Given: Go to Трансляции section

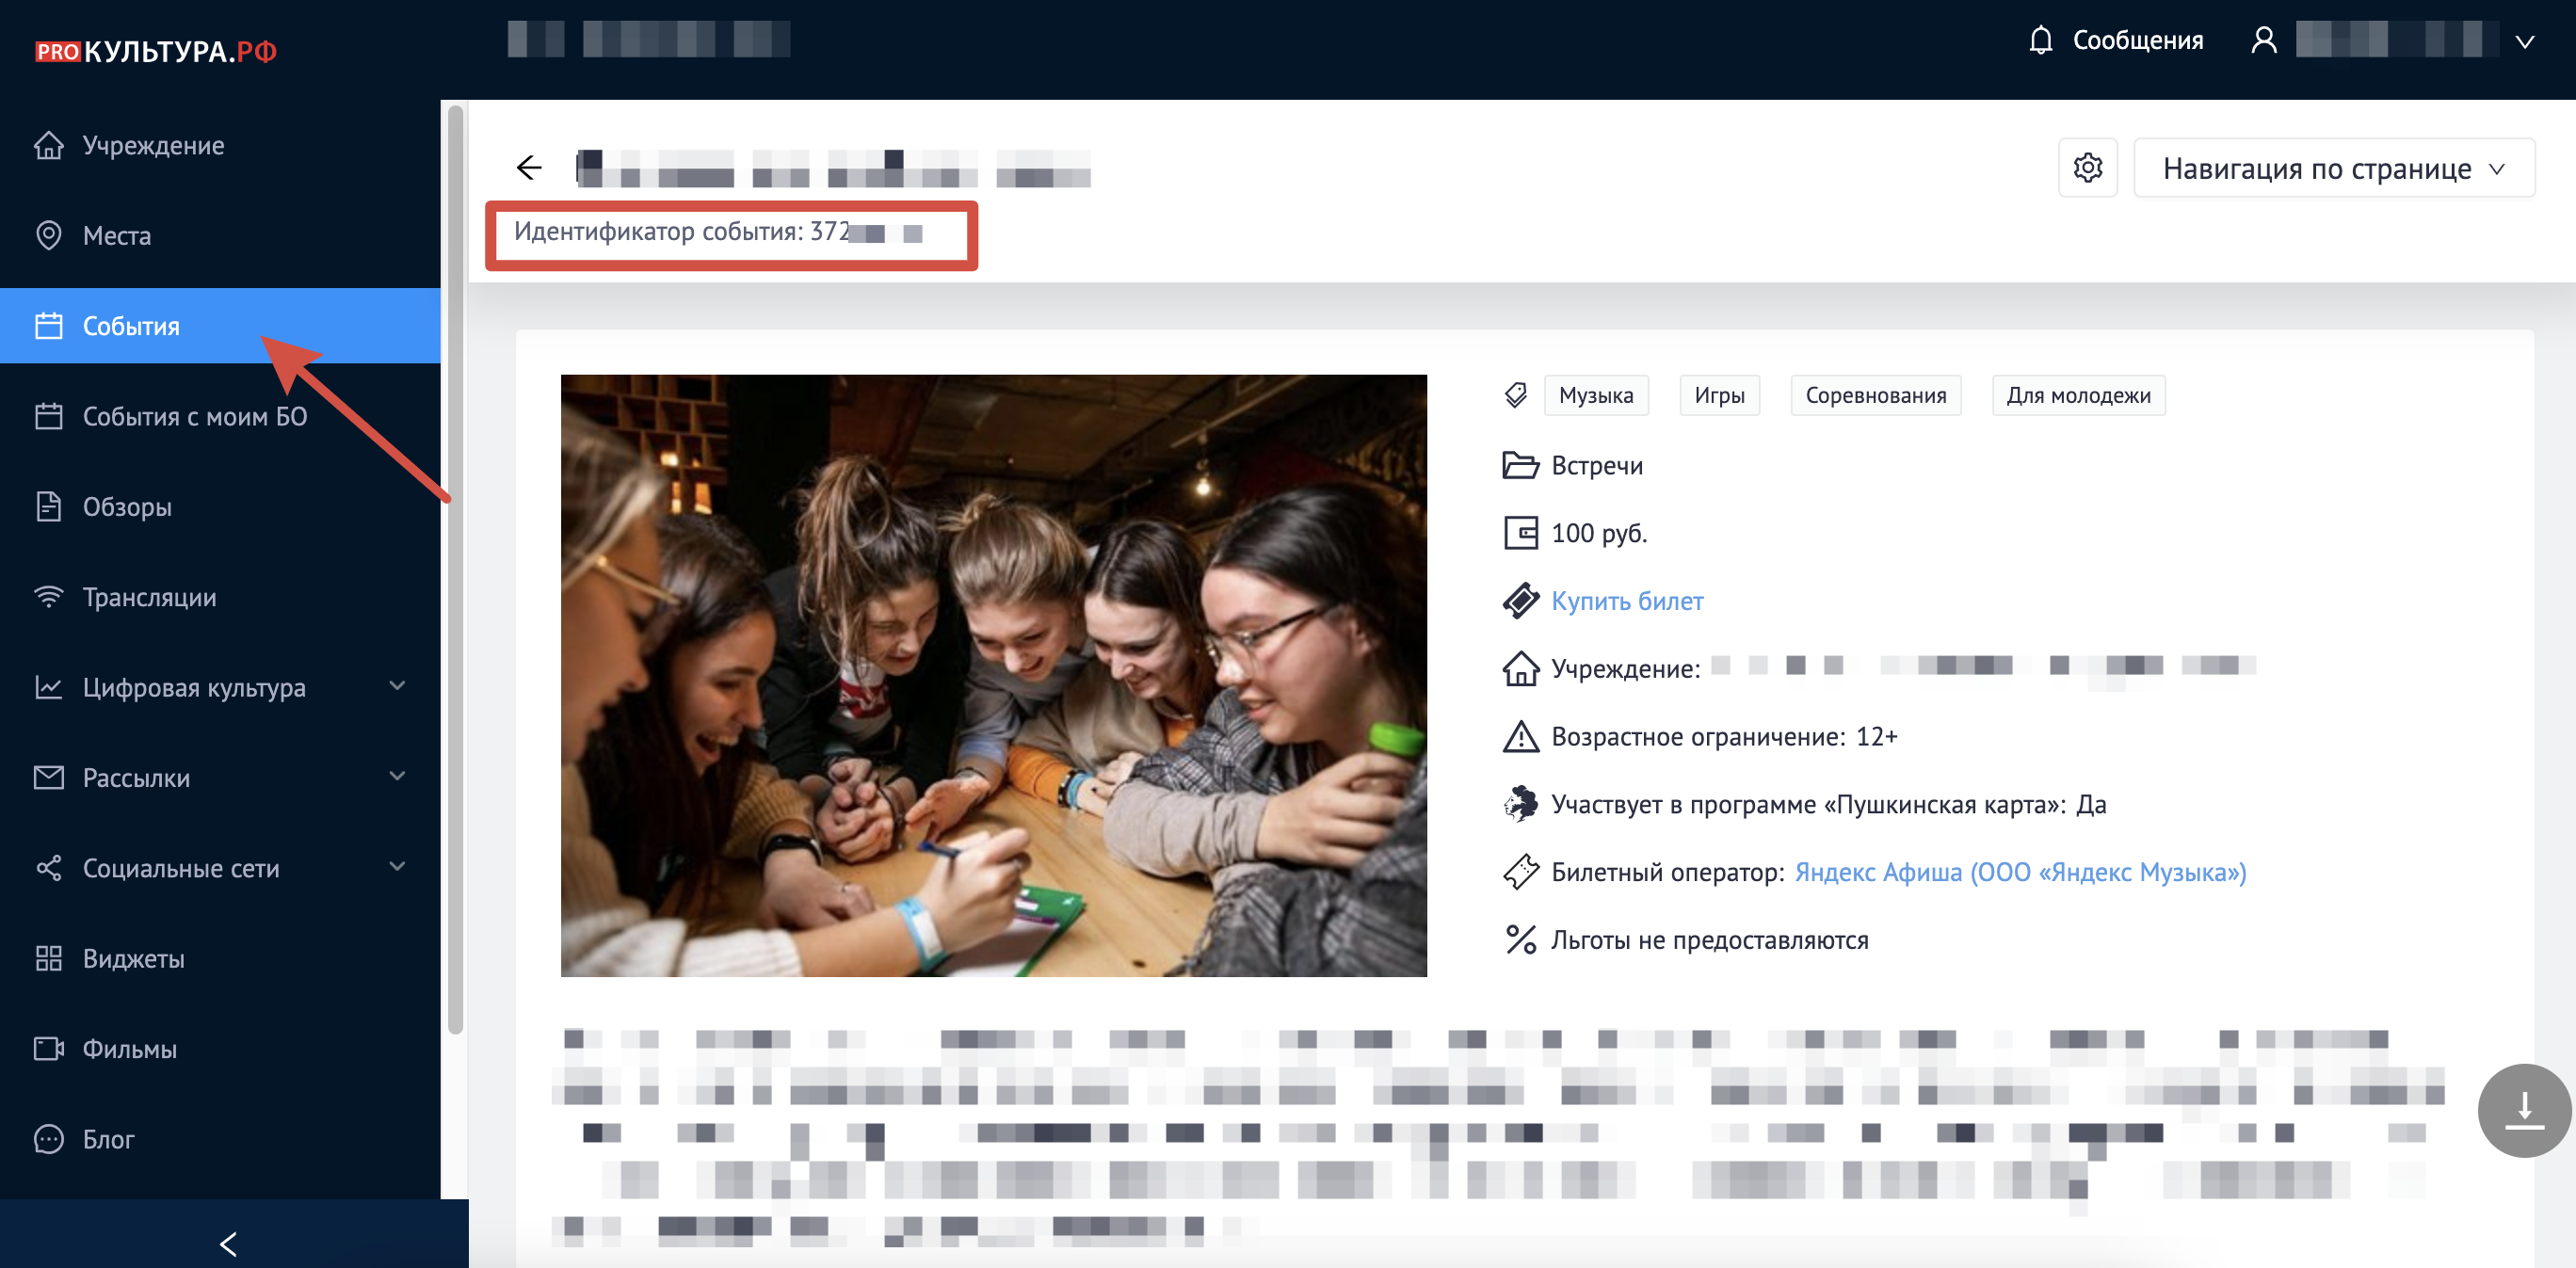Looking at the screenshot, I should (149, 597).
